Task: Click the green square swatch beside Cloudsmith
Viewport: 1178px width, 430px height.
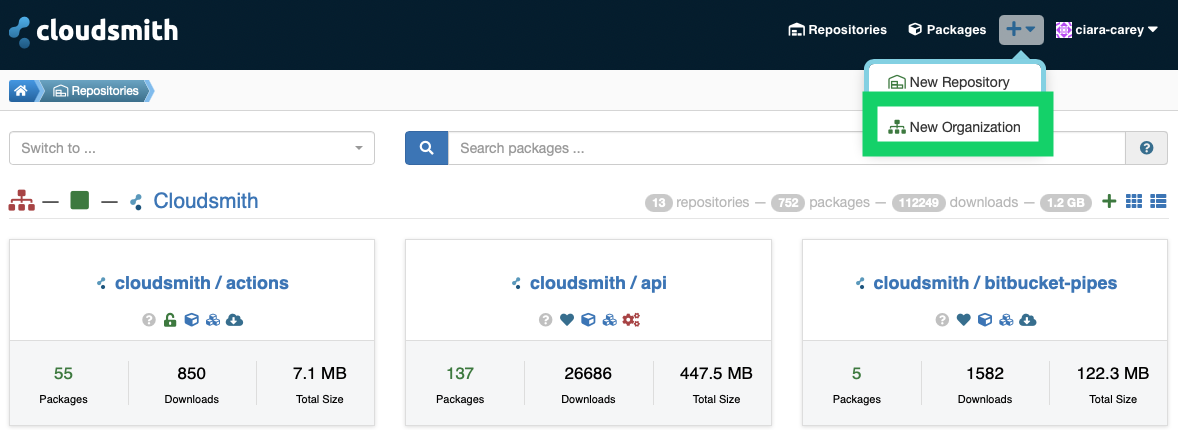Action: (80, 201)
